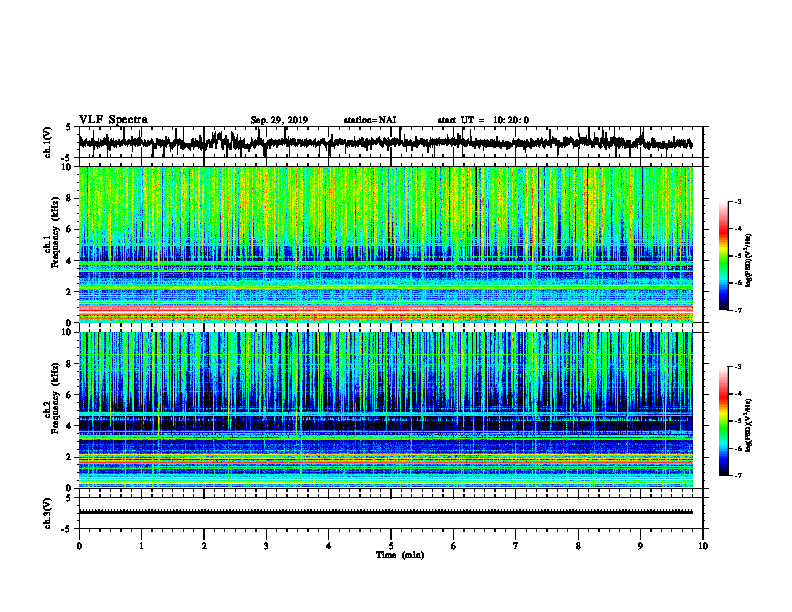Click the "ch.1(V)" axis label

48,142
